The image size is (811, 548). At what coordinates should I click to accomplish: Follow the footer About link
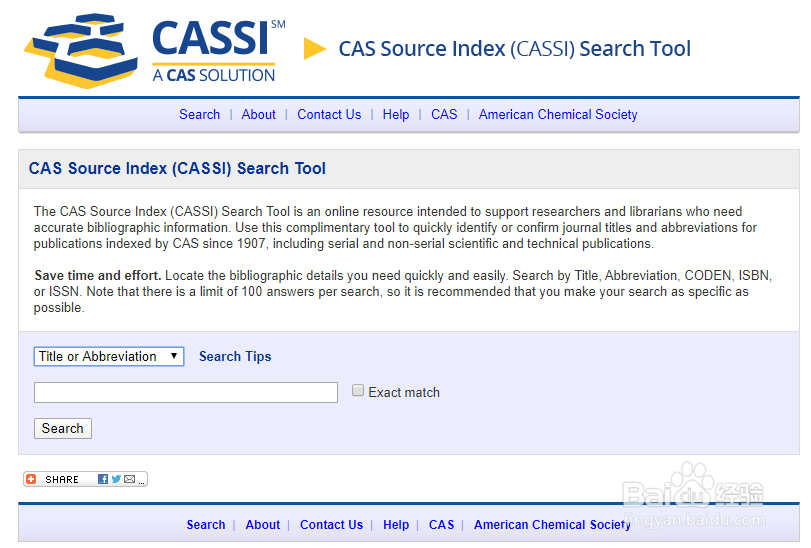tap(263, 525)
